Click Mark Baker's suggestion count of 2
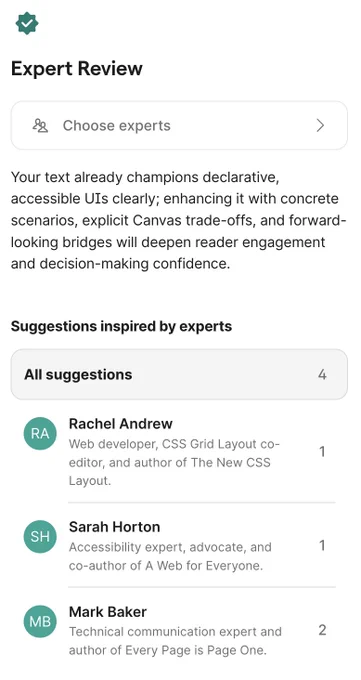The height and width of the screenshot is (680, 361). click(x=322, y=630)
